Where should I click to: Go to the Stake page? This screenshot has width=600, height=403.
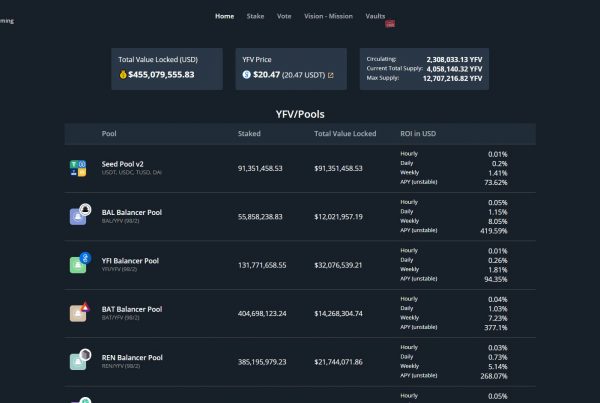point(255,16)
